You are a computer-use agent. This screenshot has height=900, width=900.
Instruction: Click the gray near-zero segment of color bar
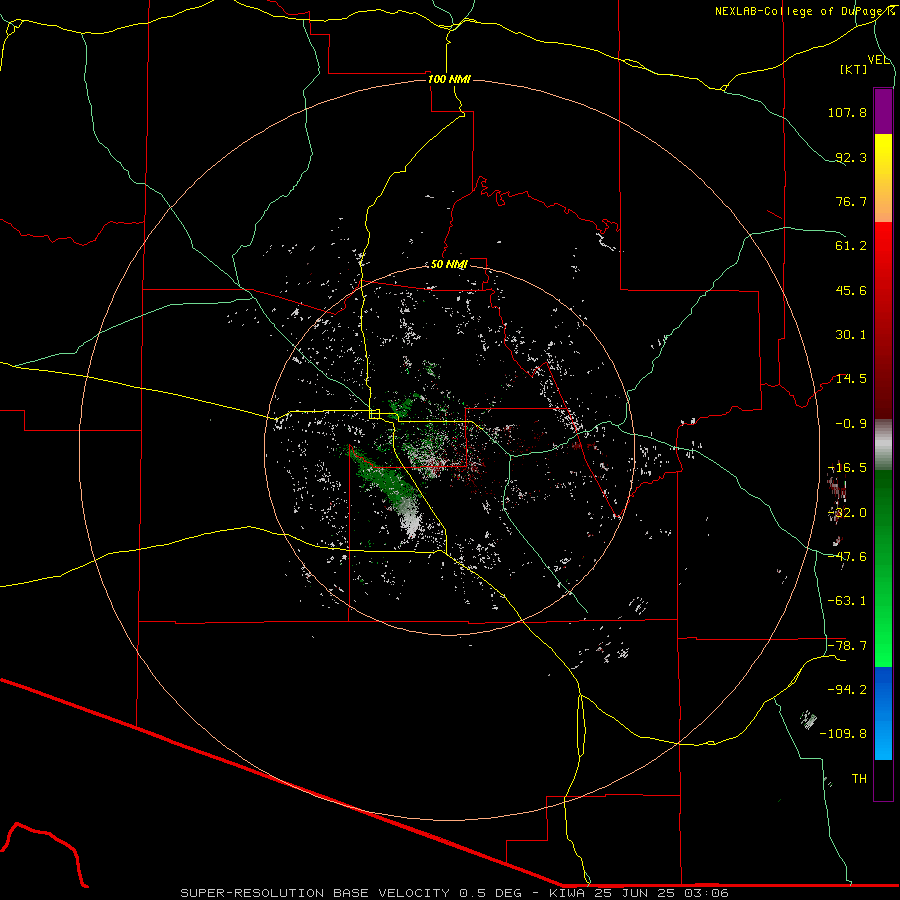883,445
